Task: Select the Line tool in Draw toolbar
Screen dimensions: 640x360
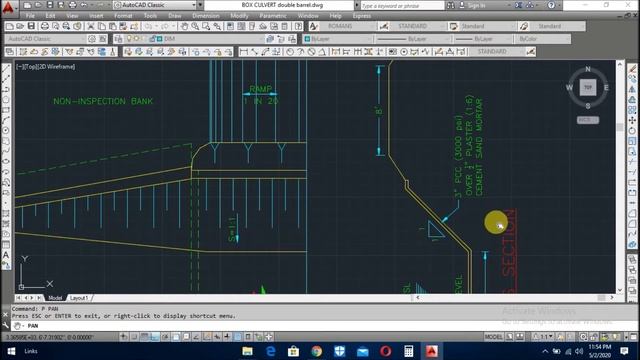Action: point(6,68)
